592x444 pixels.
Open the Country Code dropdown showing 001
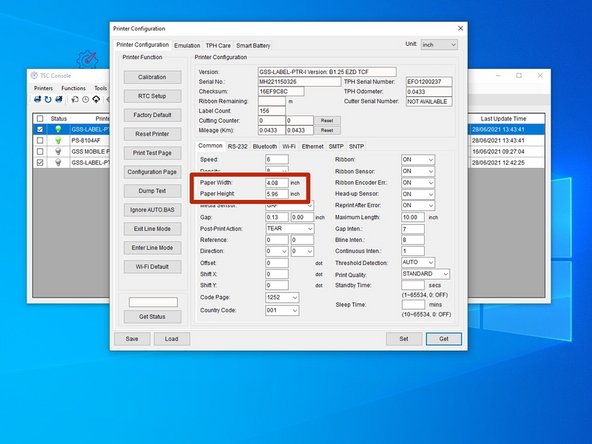282,310
